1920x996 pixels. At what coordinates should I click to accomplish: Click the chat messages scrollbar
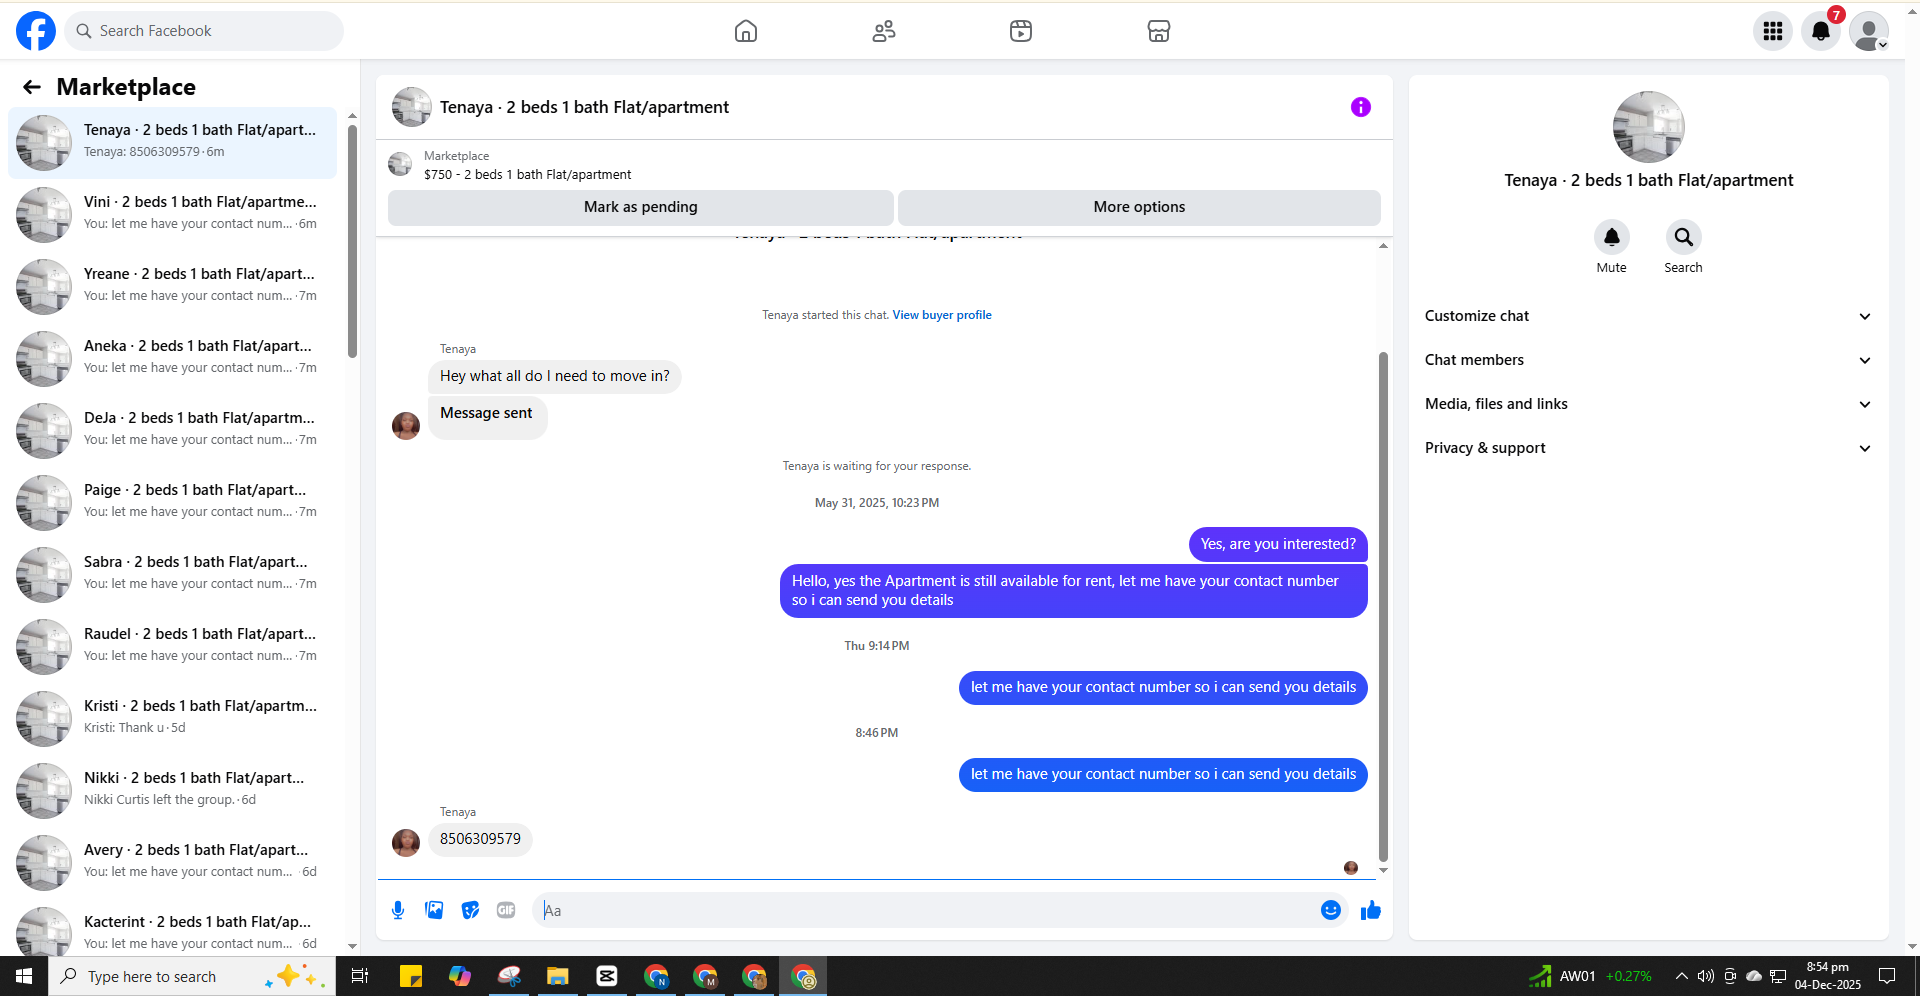[1383, 605]
